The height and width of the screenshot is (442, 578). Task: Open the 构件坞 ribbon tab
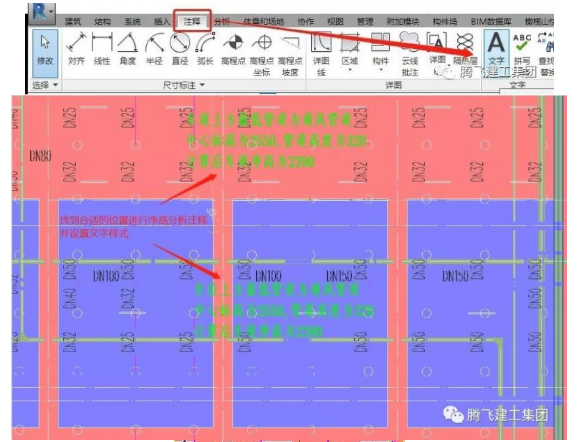(445, 22)
